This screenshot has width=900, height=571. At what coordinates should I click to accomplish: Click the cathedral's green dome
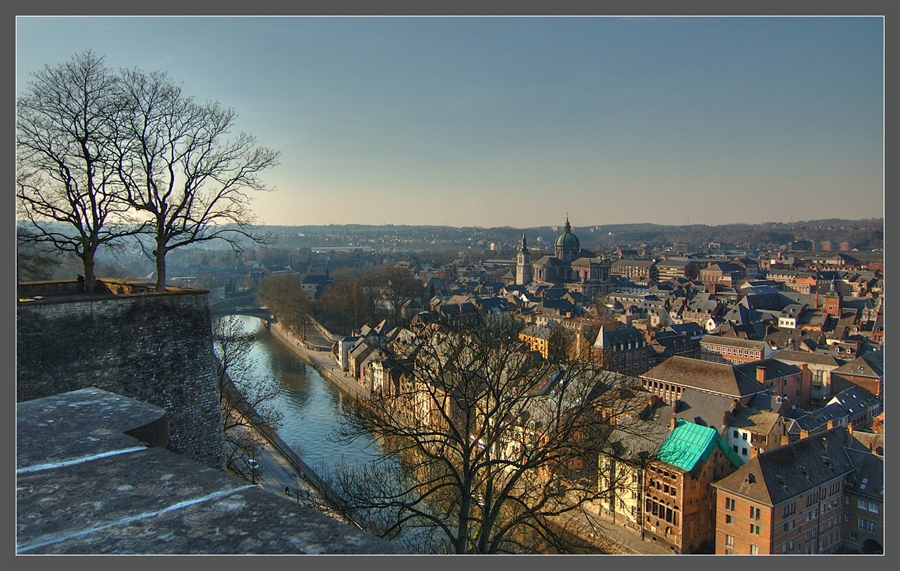[567, 239]
